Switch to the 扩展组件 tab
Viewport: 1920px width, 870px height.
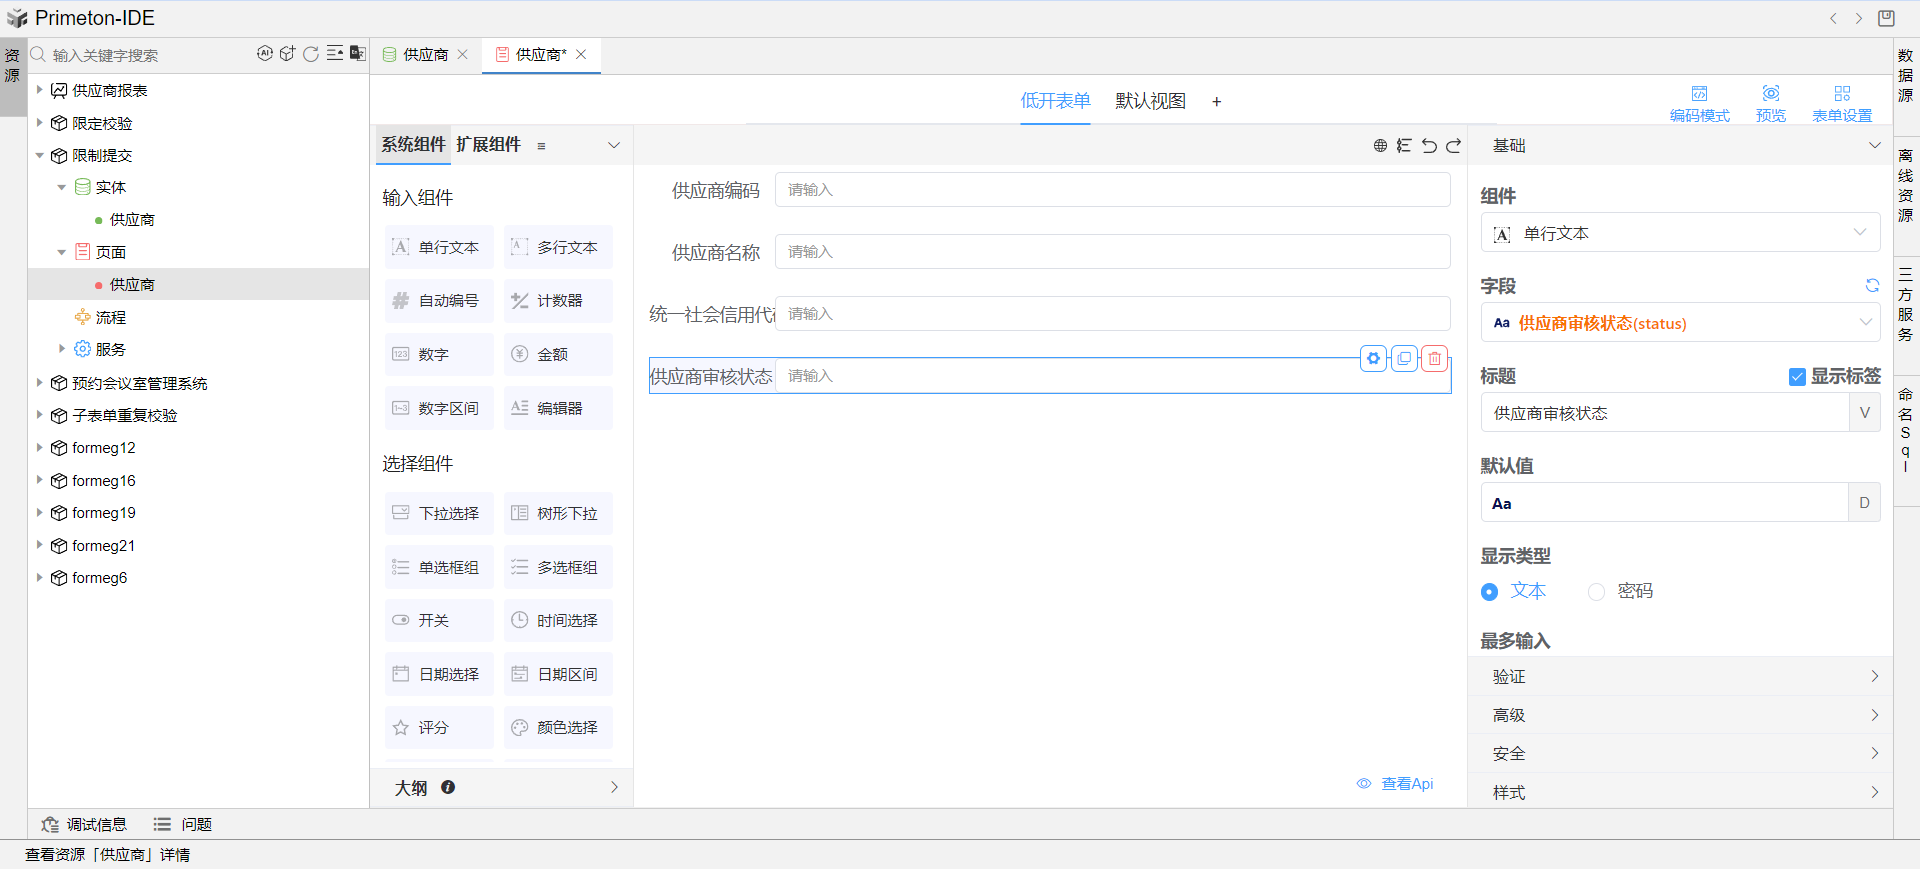(x=488, y=145)
